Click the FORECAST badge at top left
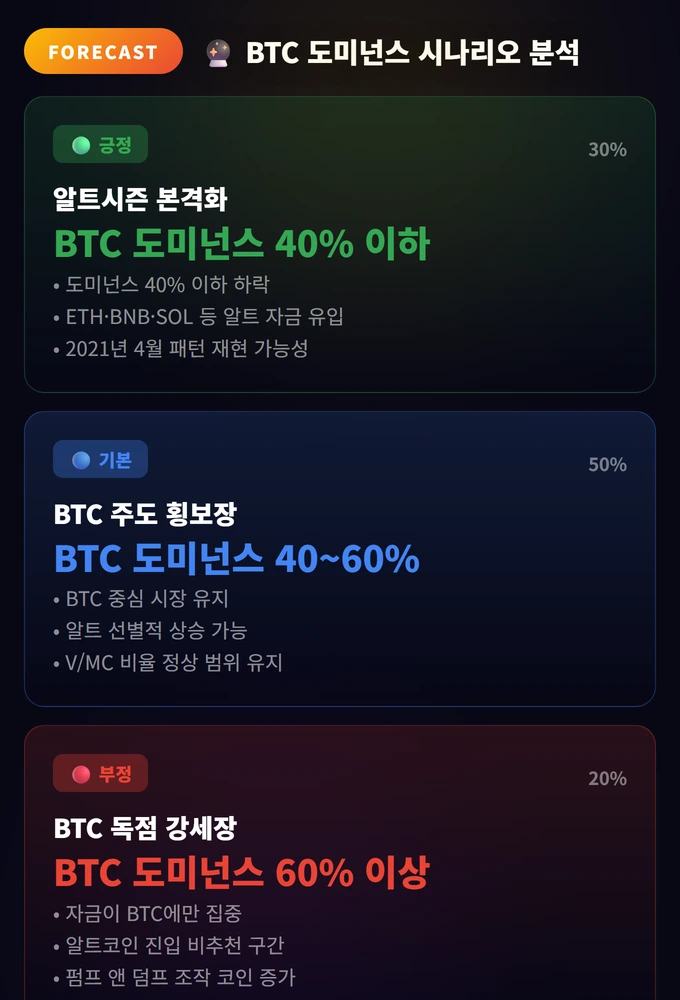 pos(103,51)
